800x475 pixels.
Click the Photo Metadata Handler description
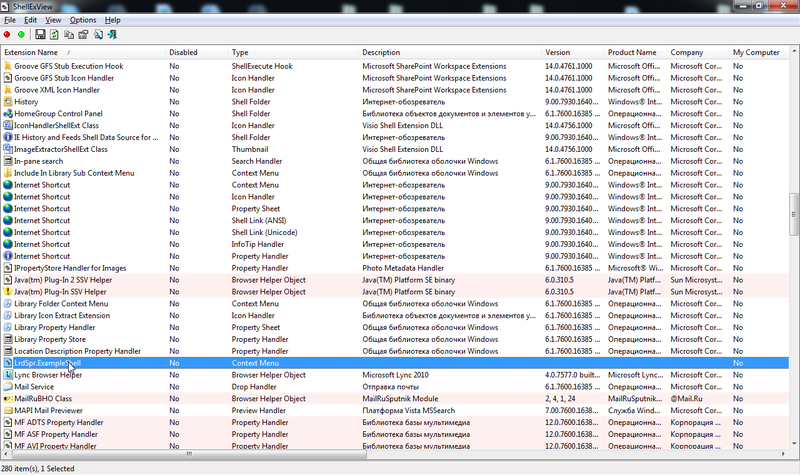tap(403, 268)
